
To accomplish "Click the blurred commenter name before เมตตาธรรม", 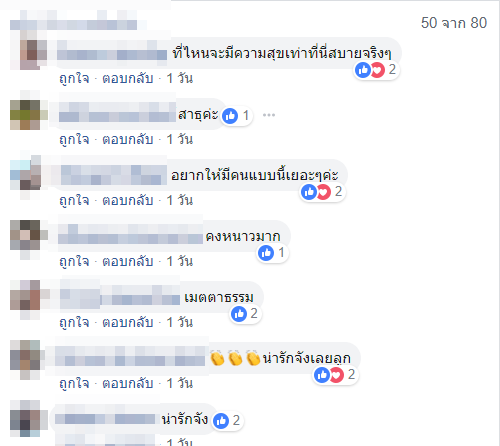I will point(120,296).
